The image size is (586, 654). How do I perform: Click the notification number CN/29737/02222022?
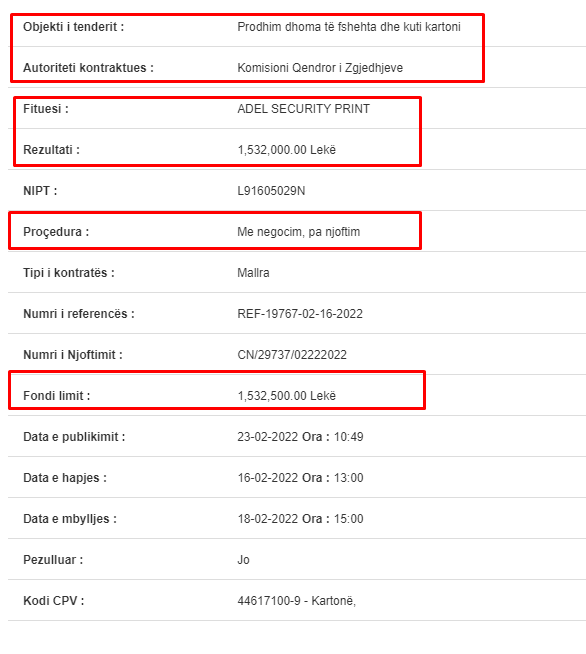tap(292, 355)
